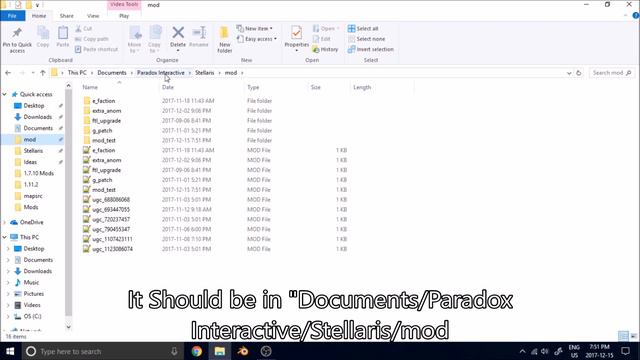Click the Copy ribbon icon
Image resolution: width=640 pixels, height=360 pixels.
point(43,33)
